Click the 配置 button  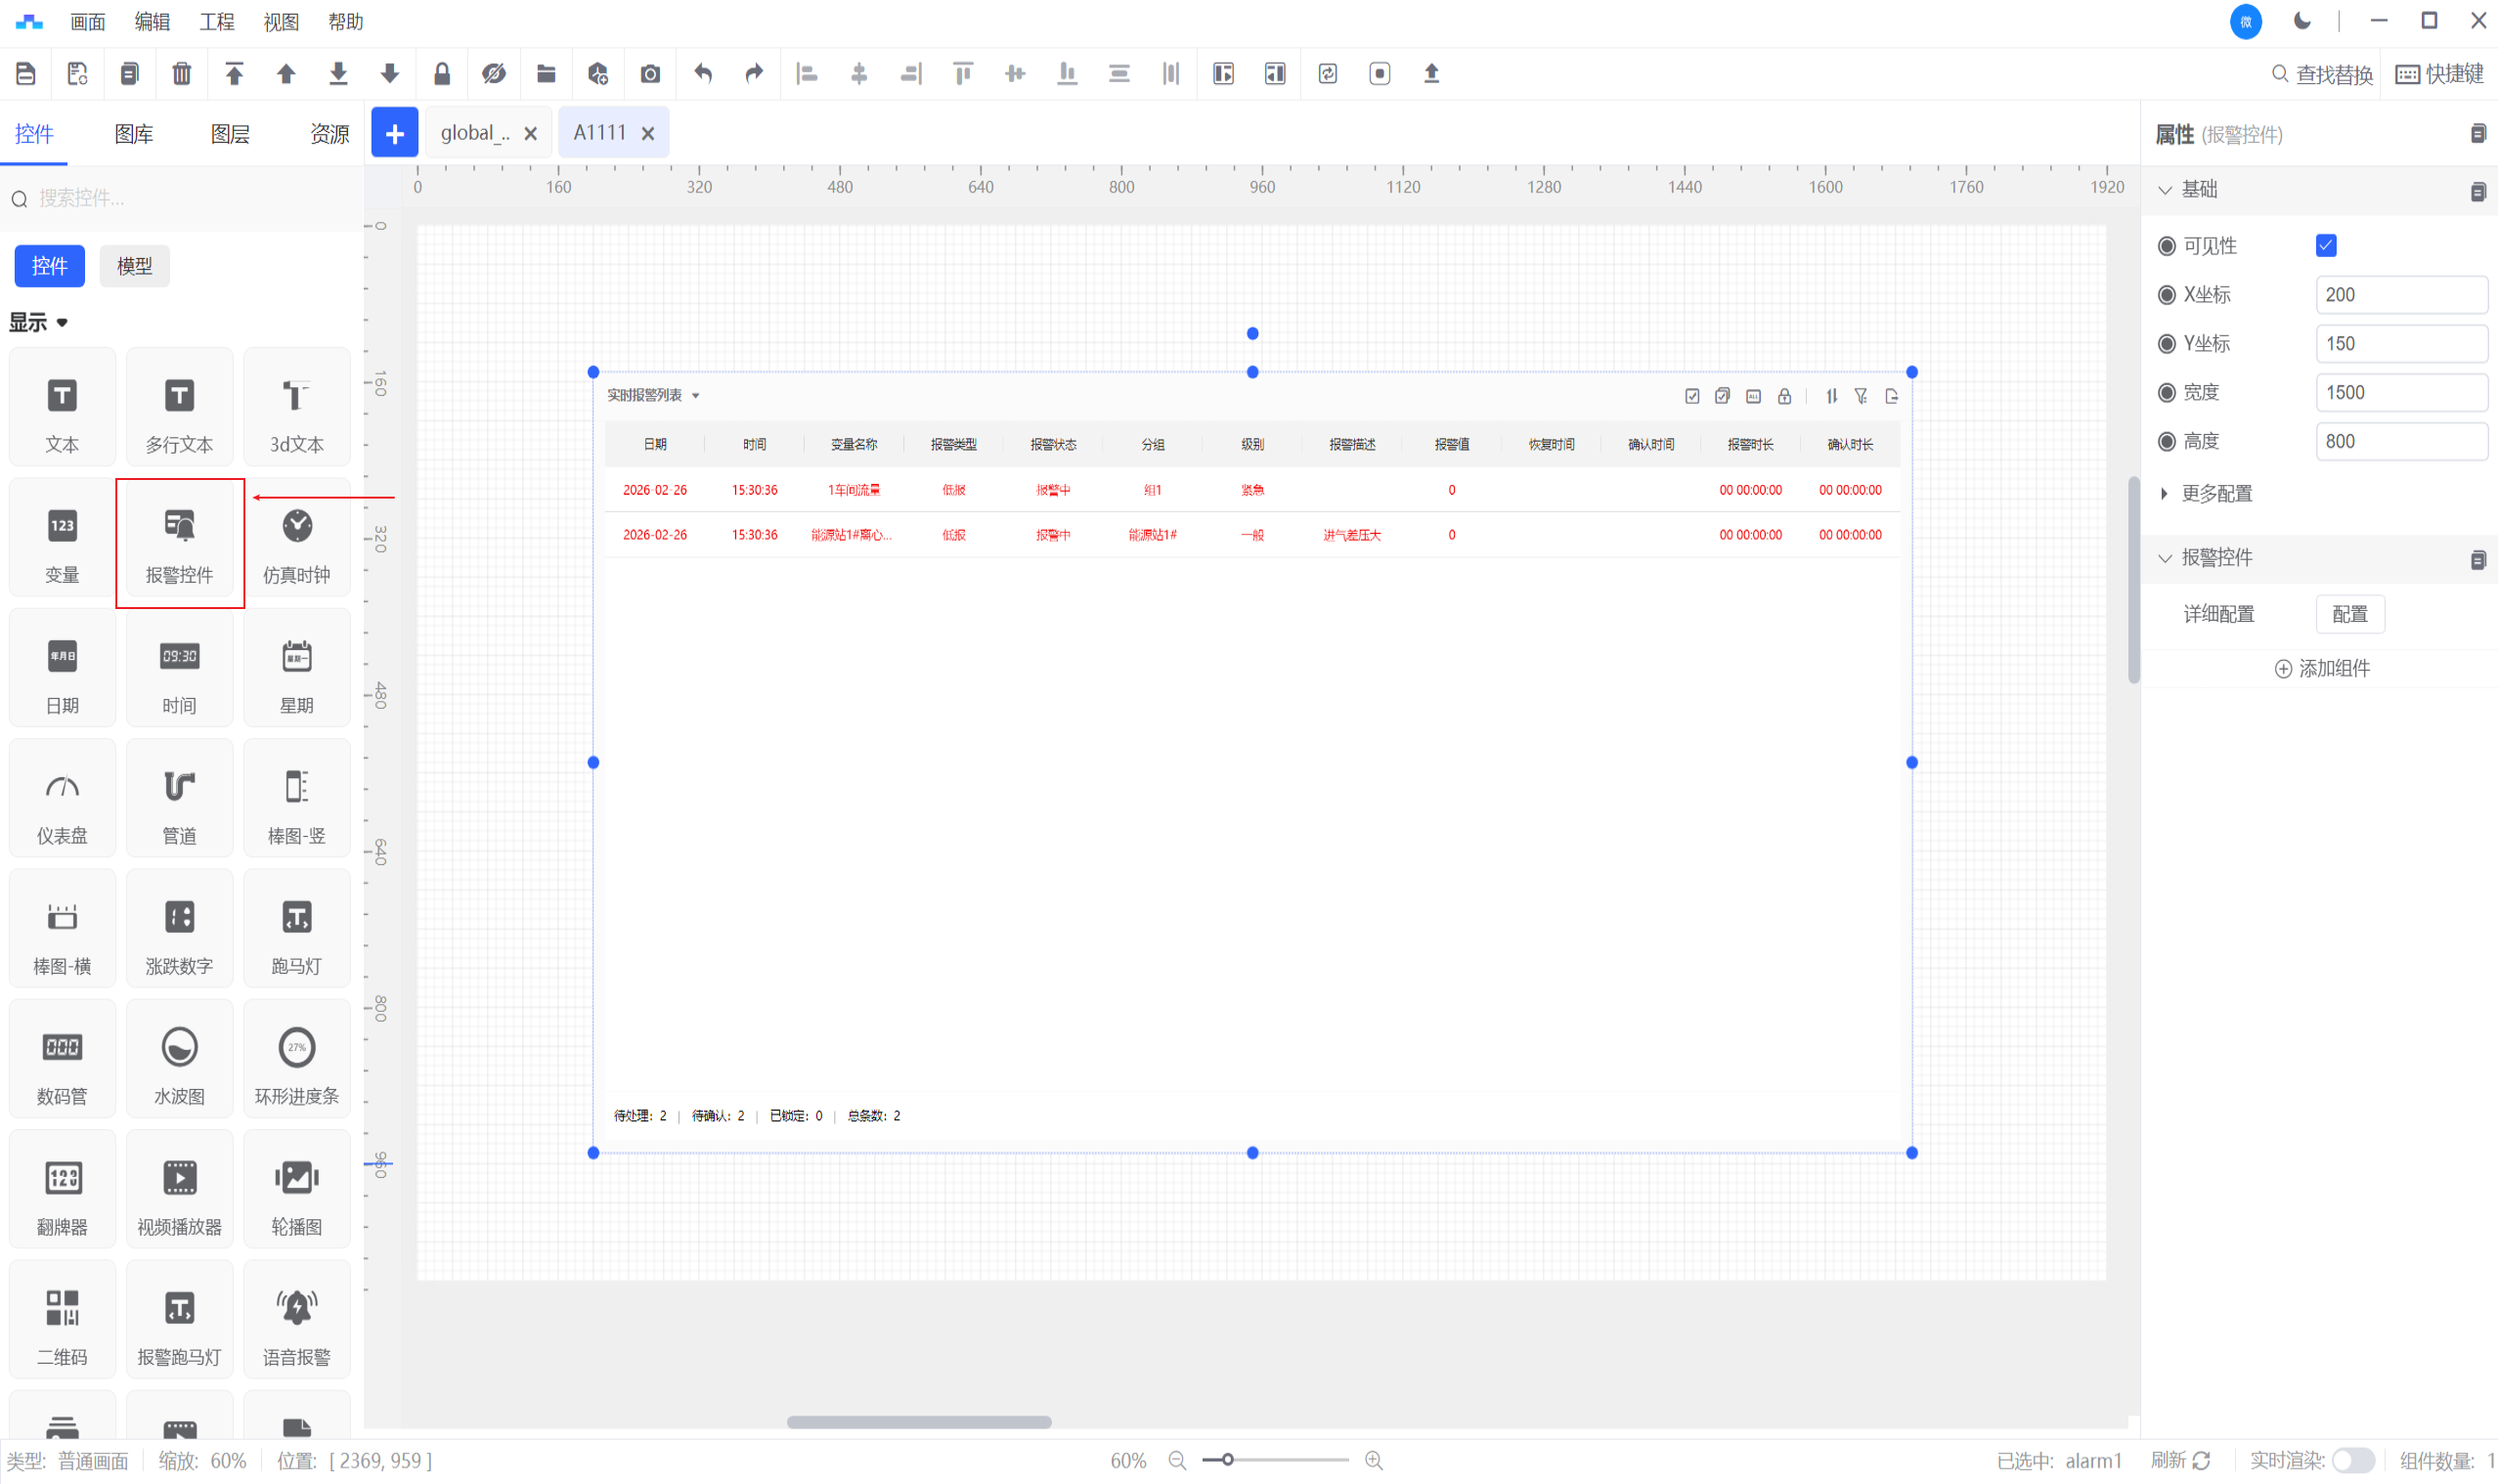coord(2349,614)
